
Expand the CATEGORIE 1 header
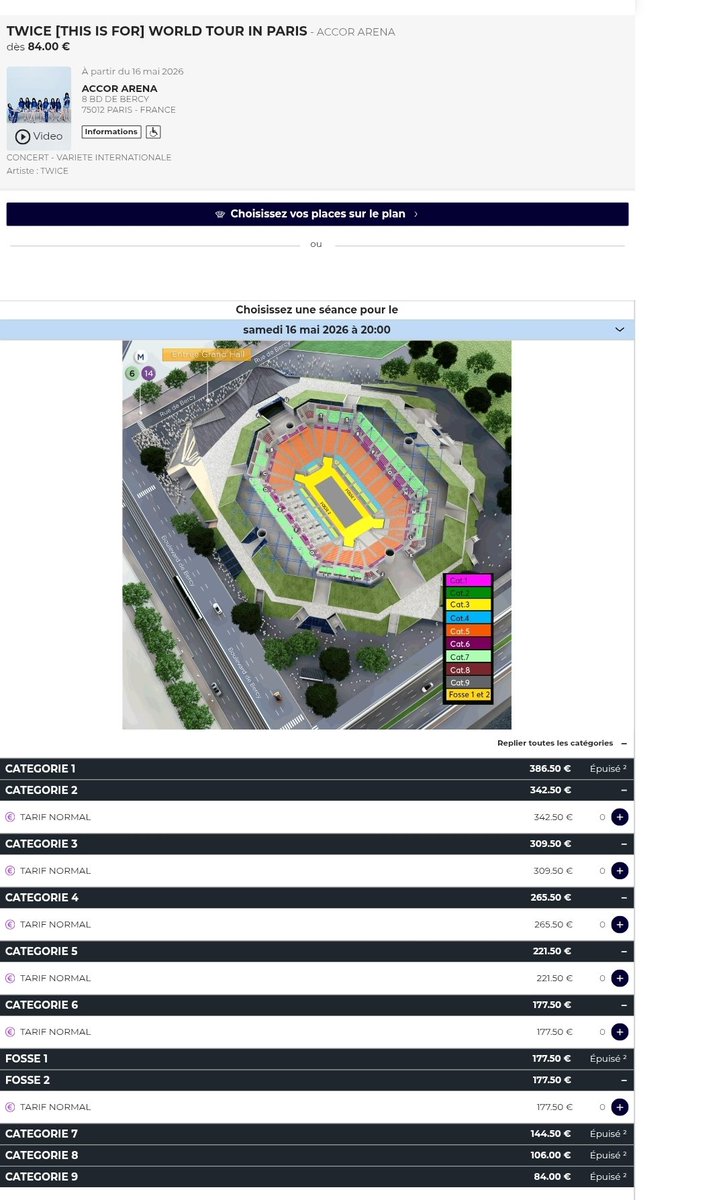click(x=317, y=769)
